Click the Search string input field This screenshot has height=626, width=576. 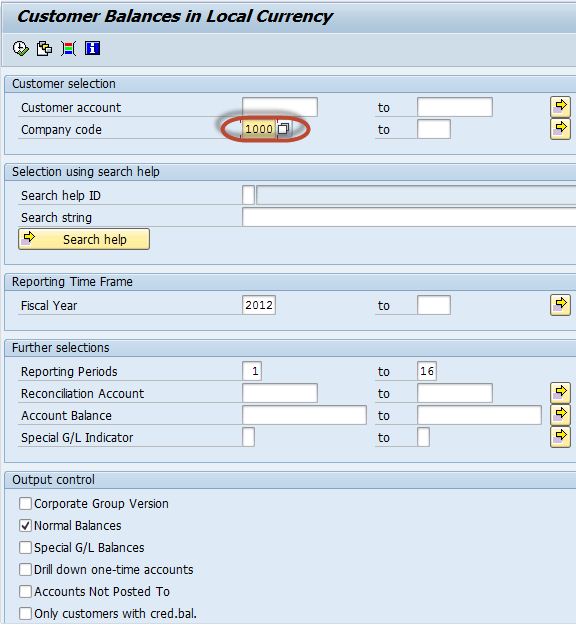pyautogui.click(x=409, y=217)
